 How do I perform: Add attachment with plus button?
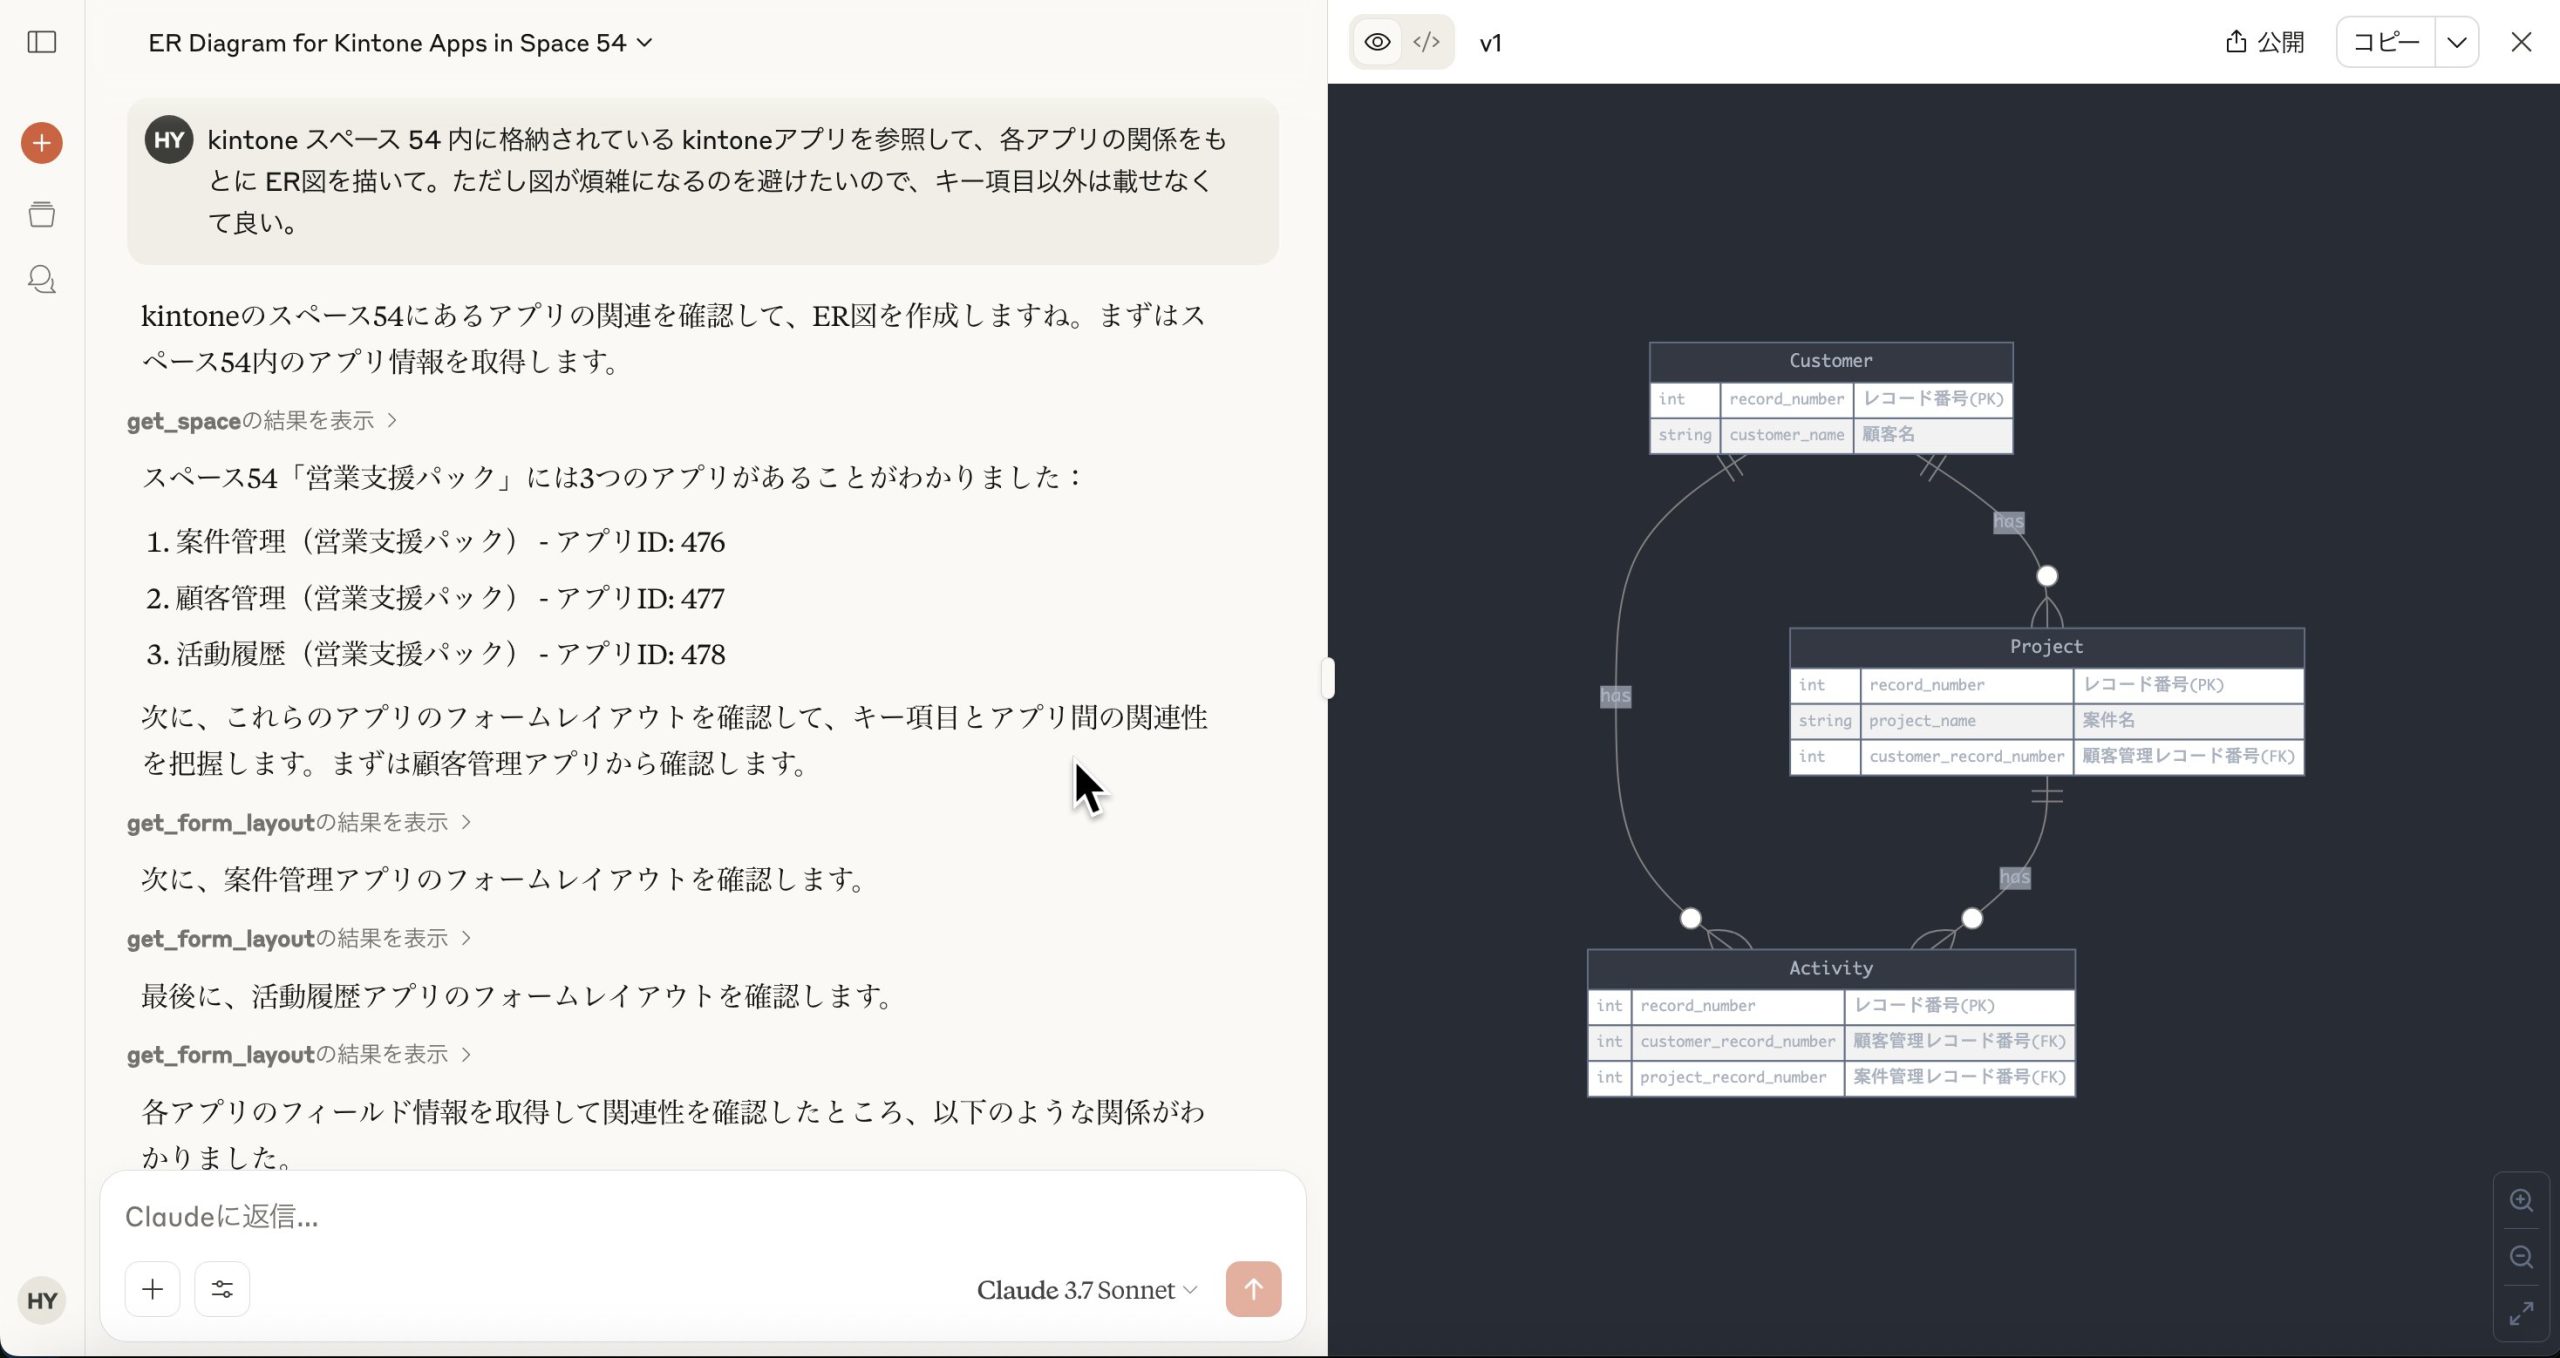(152, 1289)
